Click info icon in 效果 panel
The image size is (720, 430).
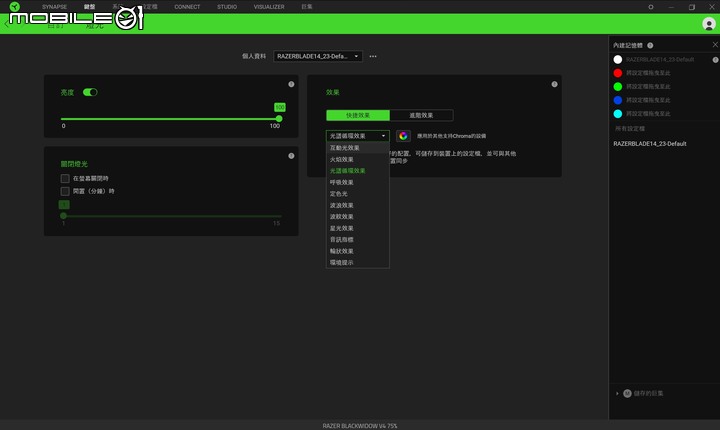pos(554,84)
